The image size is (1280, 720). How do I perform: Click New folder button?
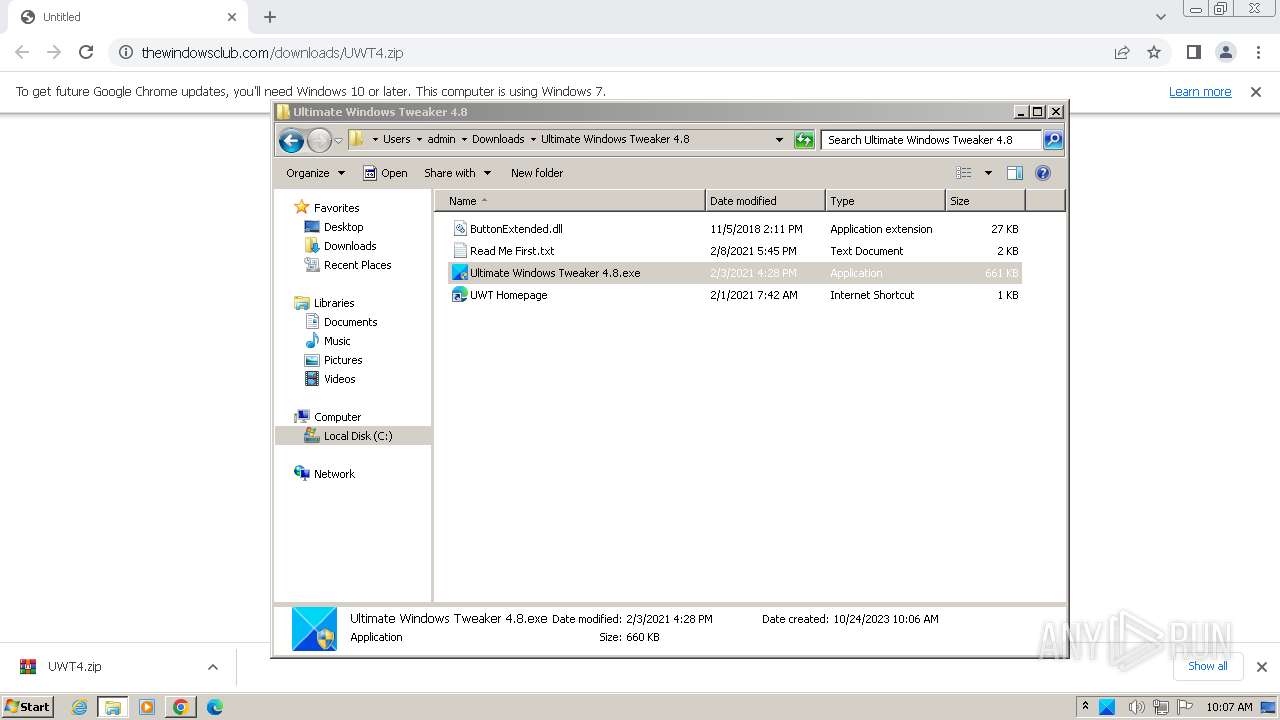(537, 173)
